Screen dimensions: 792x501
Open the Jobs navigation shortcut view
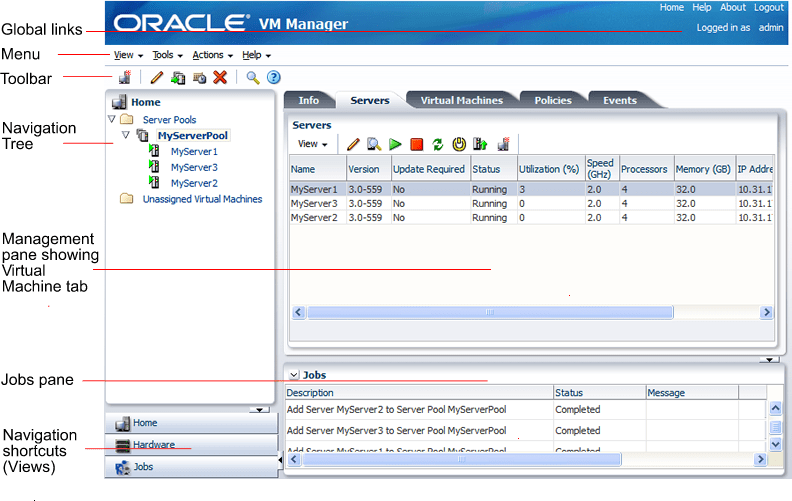191,467
